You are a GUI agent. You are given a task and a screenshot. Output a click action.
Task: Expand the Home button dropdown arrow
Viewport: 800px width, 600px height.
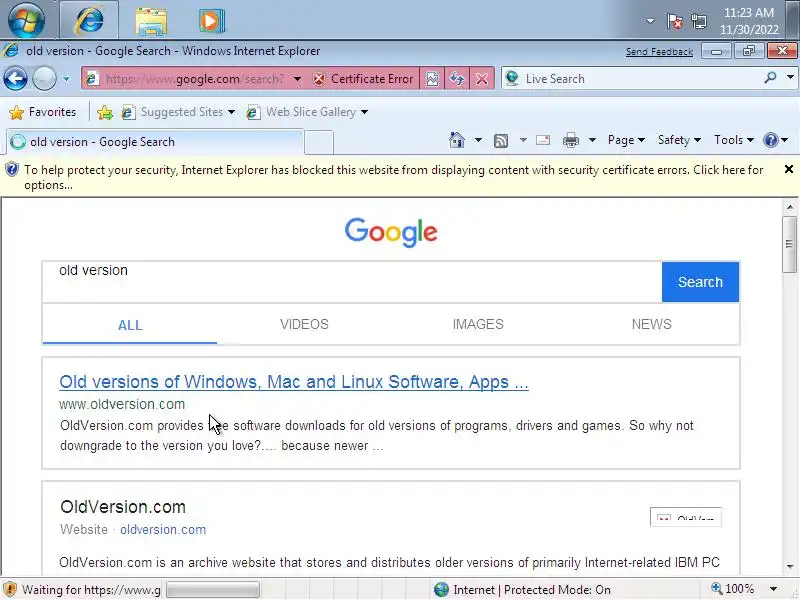pos(478,140)
